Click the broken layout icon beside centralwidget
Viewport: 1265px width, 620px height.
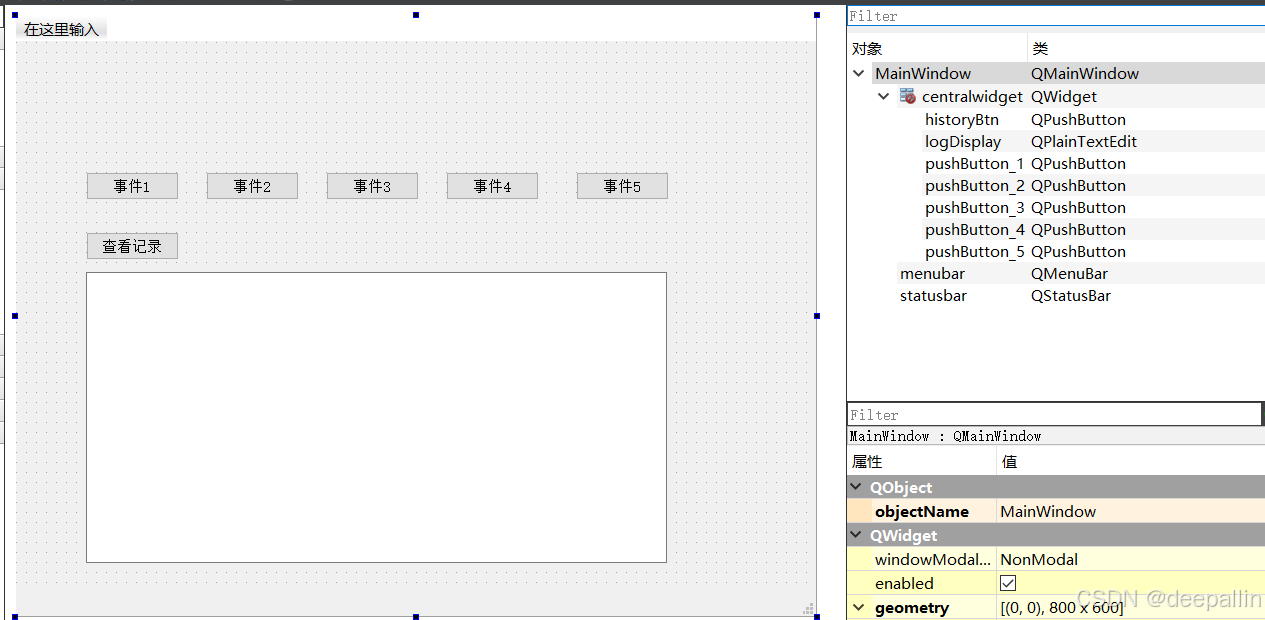tap(907, 96)
